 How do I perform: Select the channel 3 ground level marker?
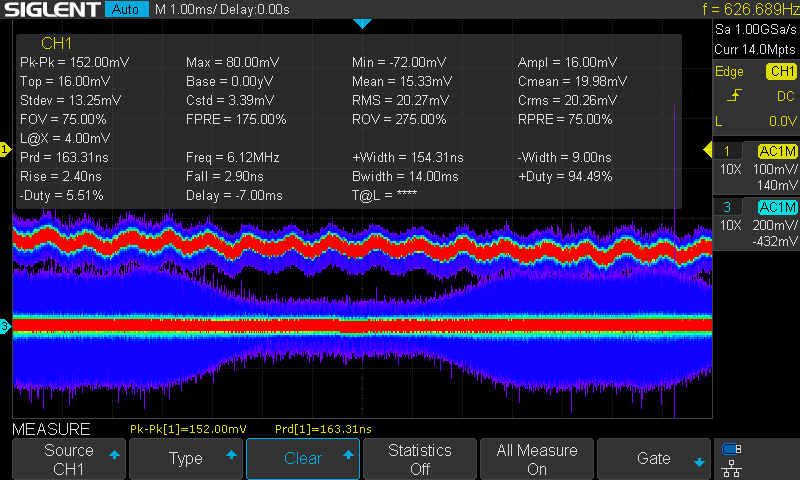click(x=5, y=326)
